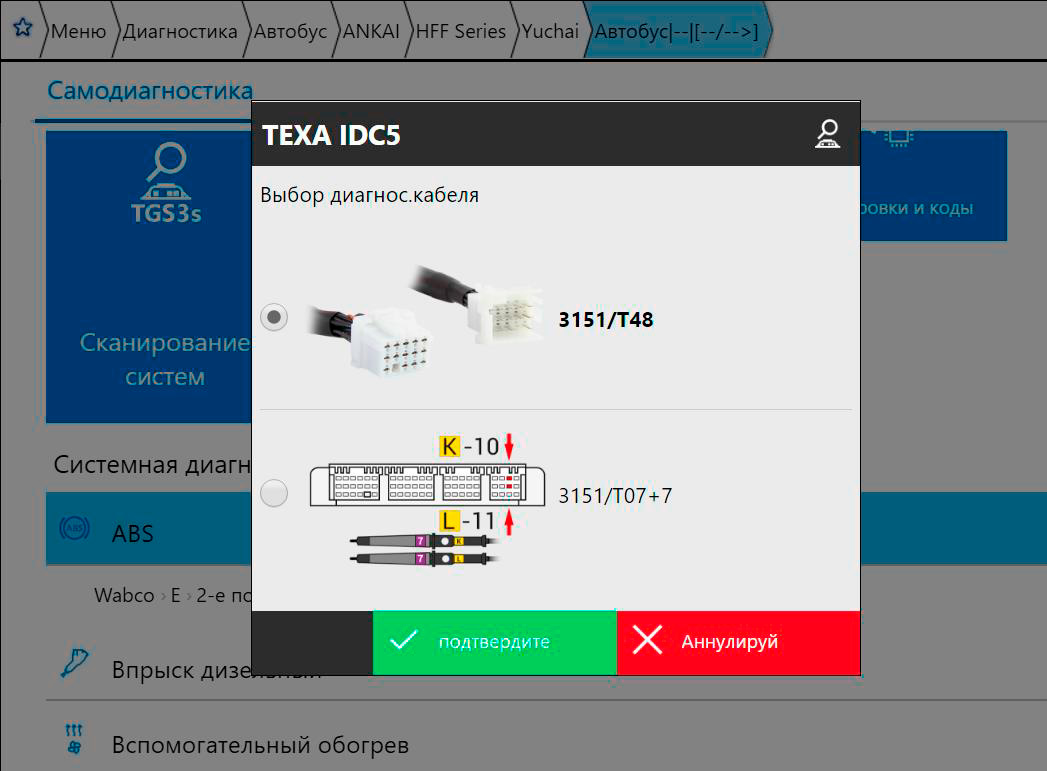Click the vehicle search icon in dialog header
The image size is (1047, 771).
tap(827, 134)
